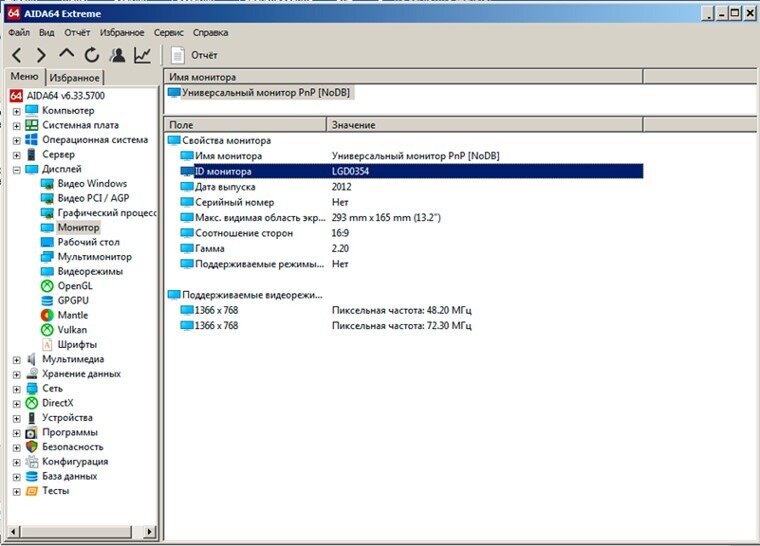The image size is (760, 546).
Task: Select Универсальный монитор PnP [NoDB] in top list
Action: pos(260,92)
